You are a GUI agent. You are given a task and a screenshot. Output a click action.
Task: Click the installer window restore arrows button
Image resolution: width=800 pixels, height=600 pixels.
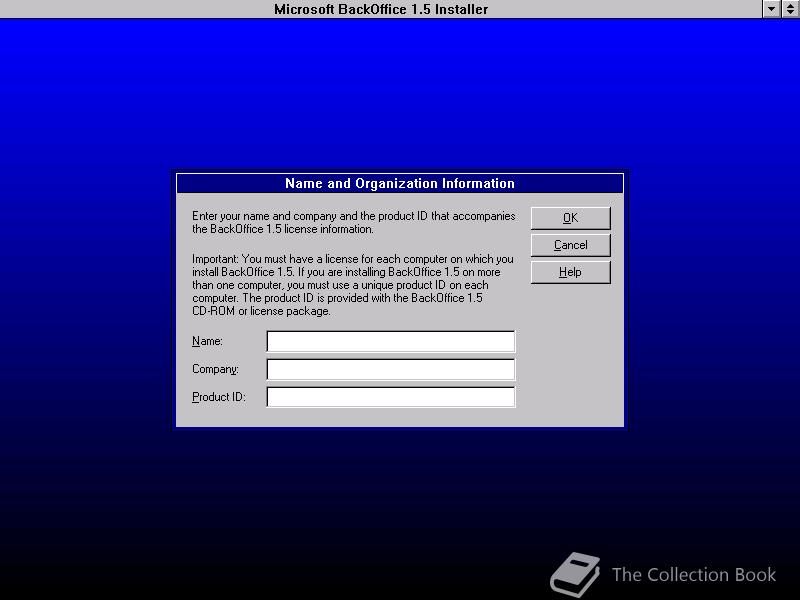pyautogui.click(x=790, y=9)
